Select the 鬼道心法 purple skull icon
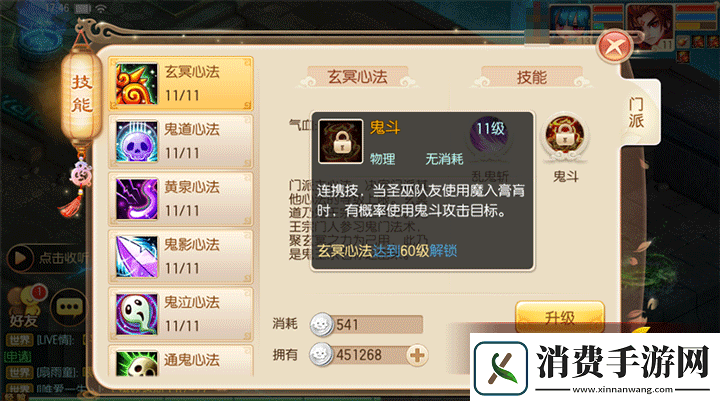The height and width of the screenshot is (401, 720). pos(136,142)
